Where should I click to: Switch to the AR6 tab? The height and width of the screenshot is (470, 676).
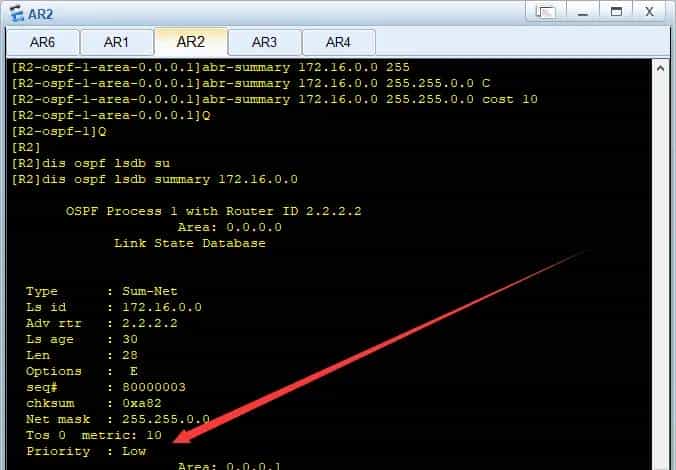tap(43, 42)
